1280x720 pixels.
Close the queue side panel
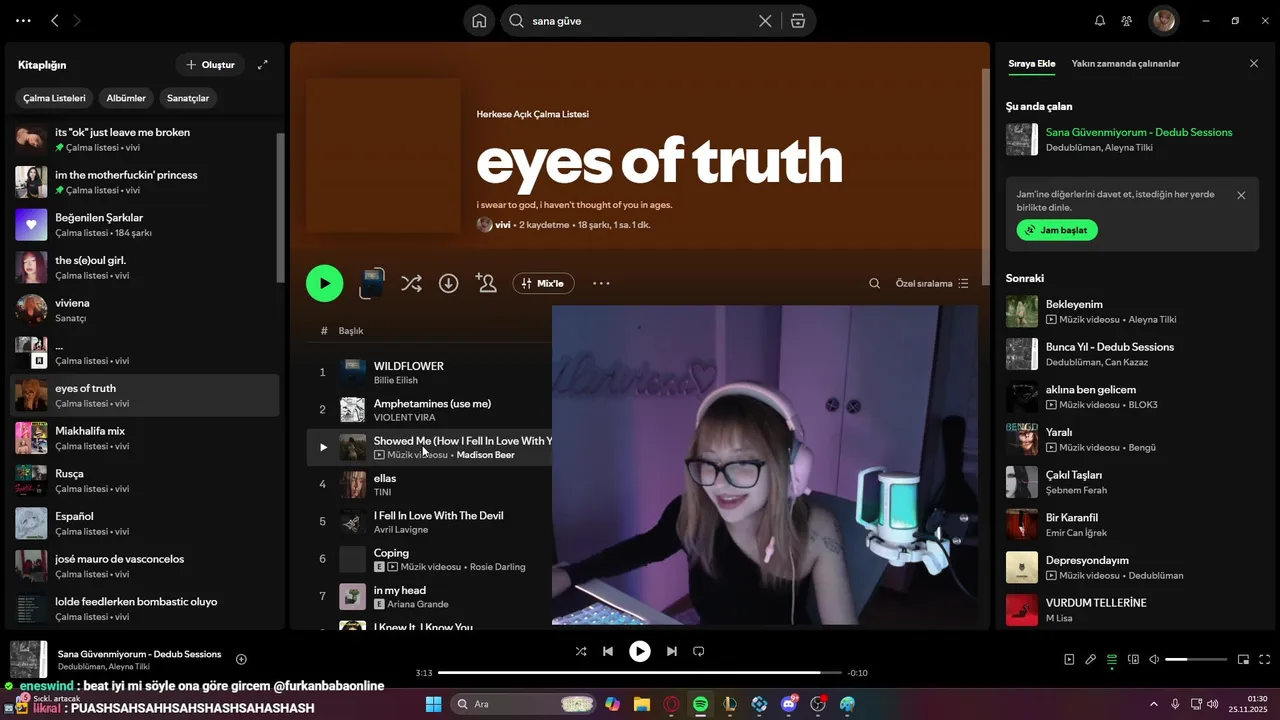tap(1254, 63)
